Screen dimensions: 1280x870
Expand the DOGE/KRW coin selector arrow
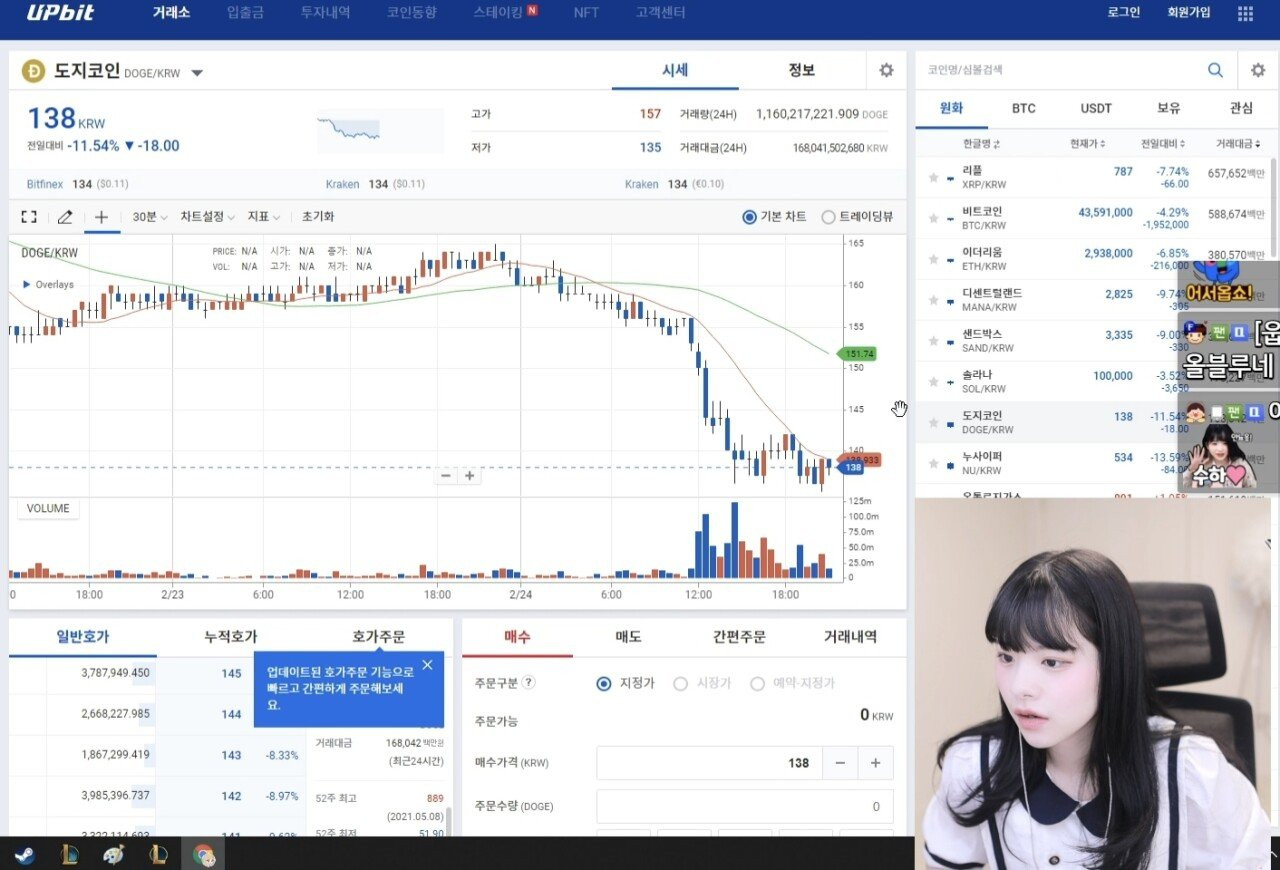point(197,73)
